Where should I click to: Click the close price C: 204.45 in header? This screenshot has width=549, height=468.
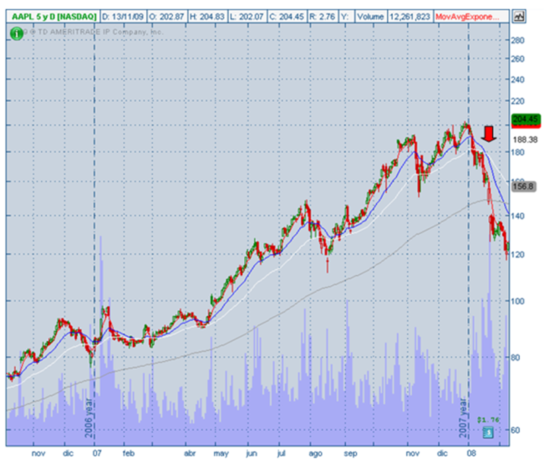pos(287,16)
